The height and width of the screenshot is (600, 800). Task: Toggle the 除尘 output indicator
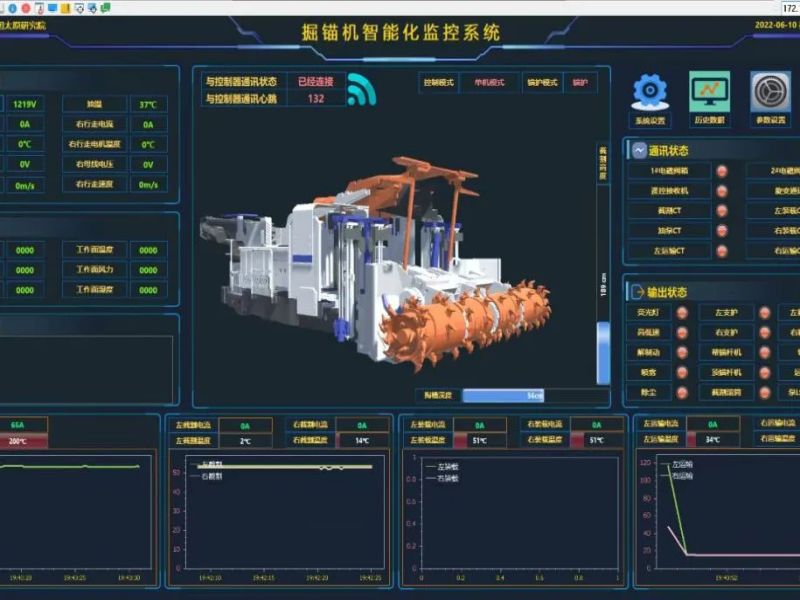[683, 393]
